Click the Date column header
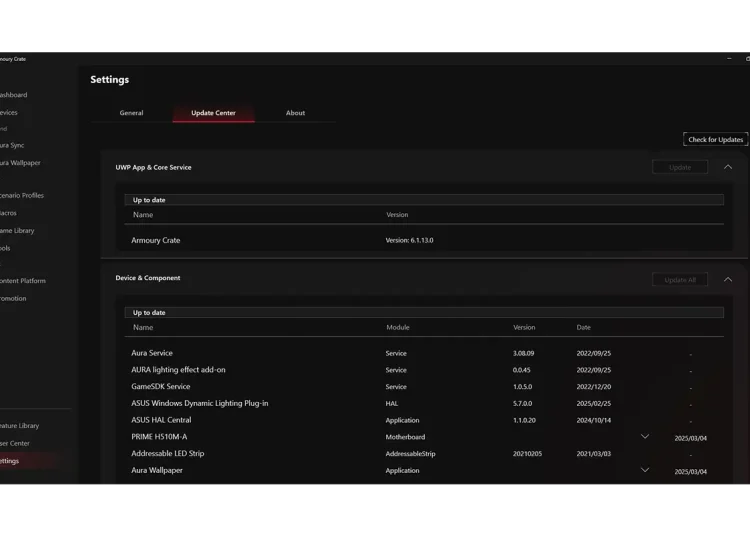Image resolution: width=750 pixels, height=536 pixels. (583, 328)
